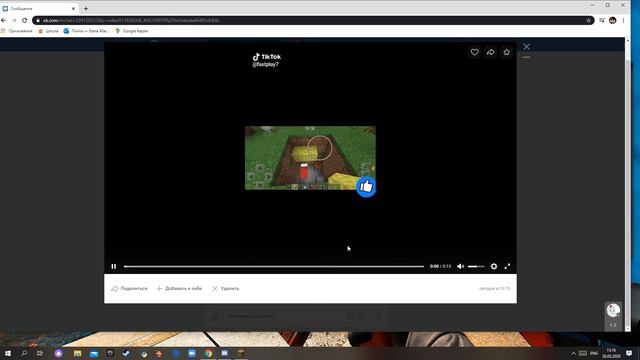This screenshot has width=640, height=360.
Task: Close the Сообщения tab
Action: pyautogui.click(x=73, y=8)
